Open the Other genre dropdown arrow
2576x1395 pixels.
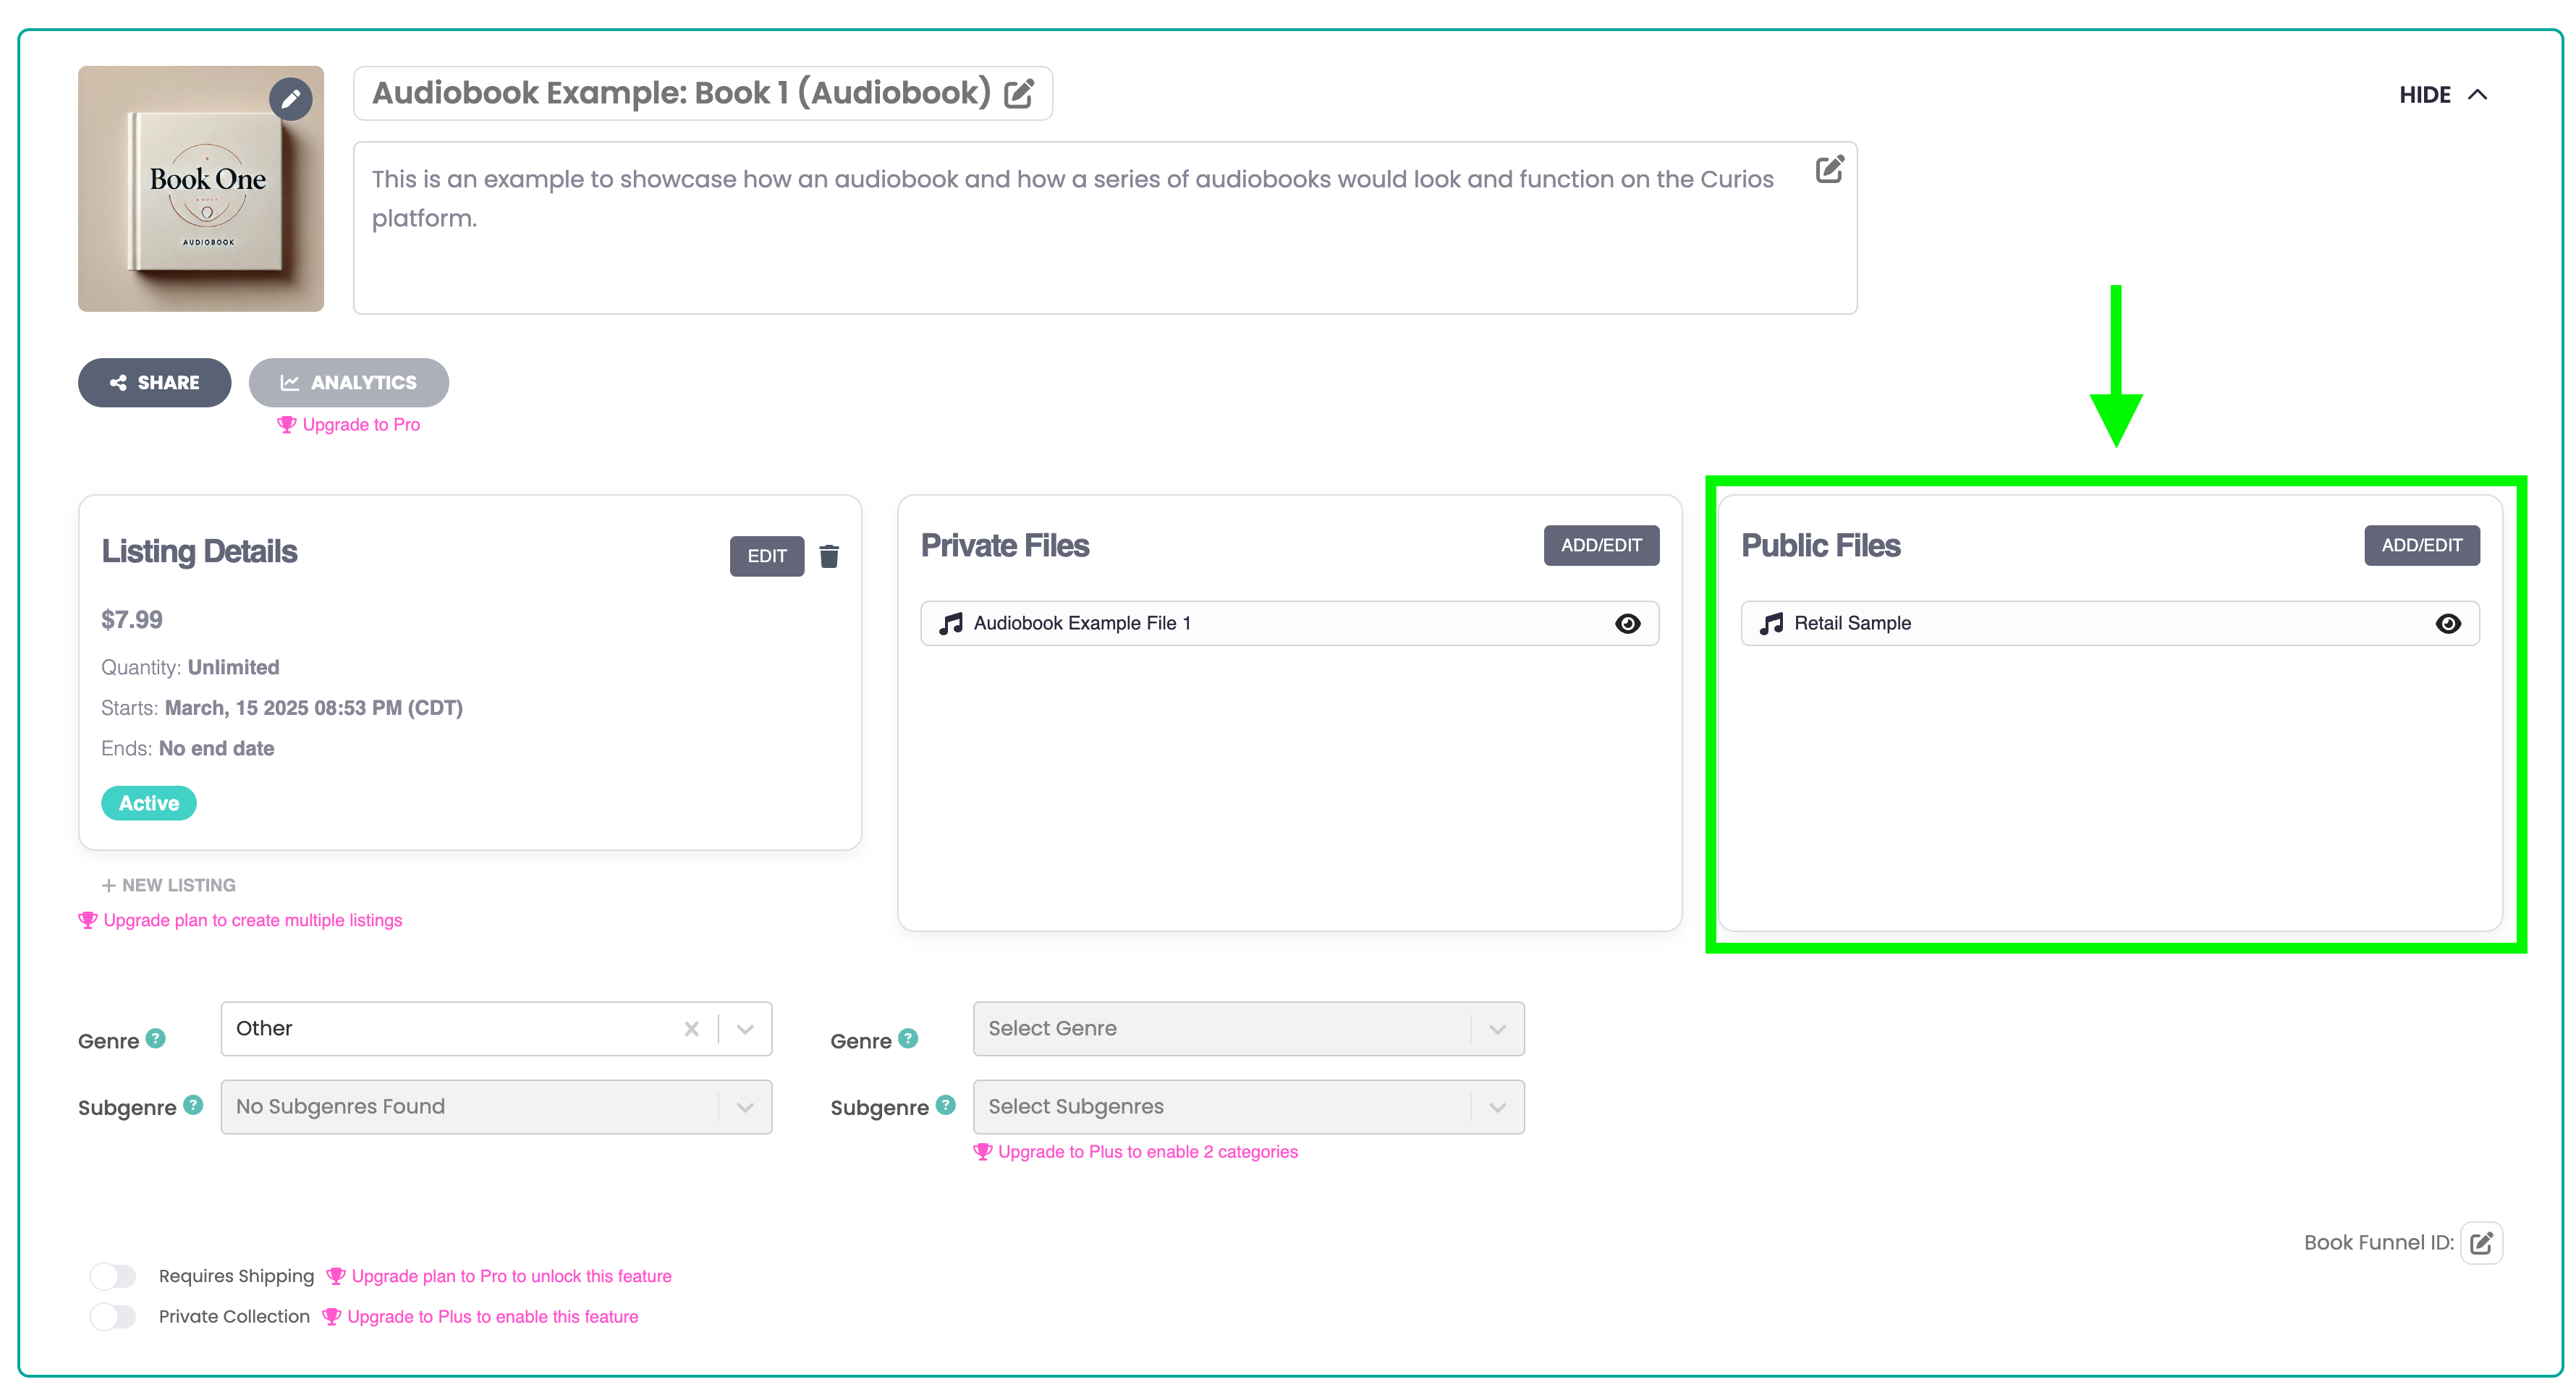point(745,1029)
